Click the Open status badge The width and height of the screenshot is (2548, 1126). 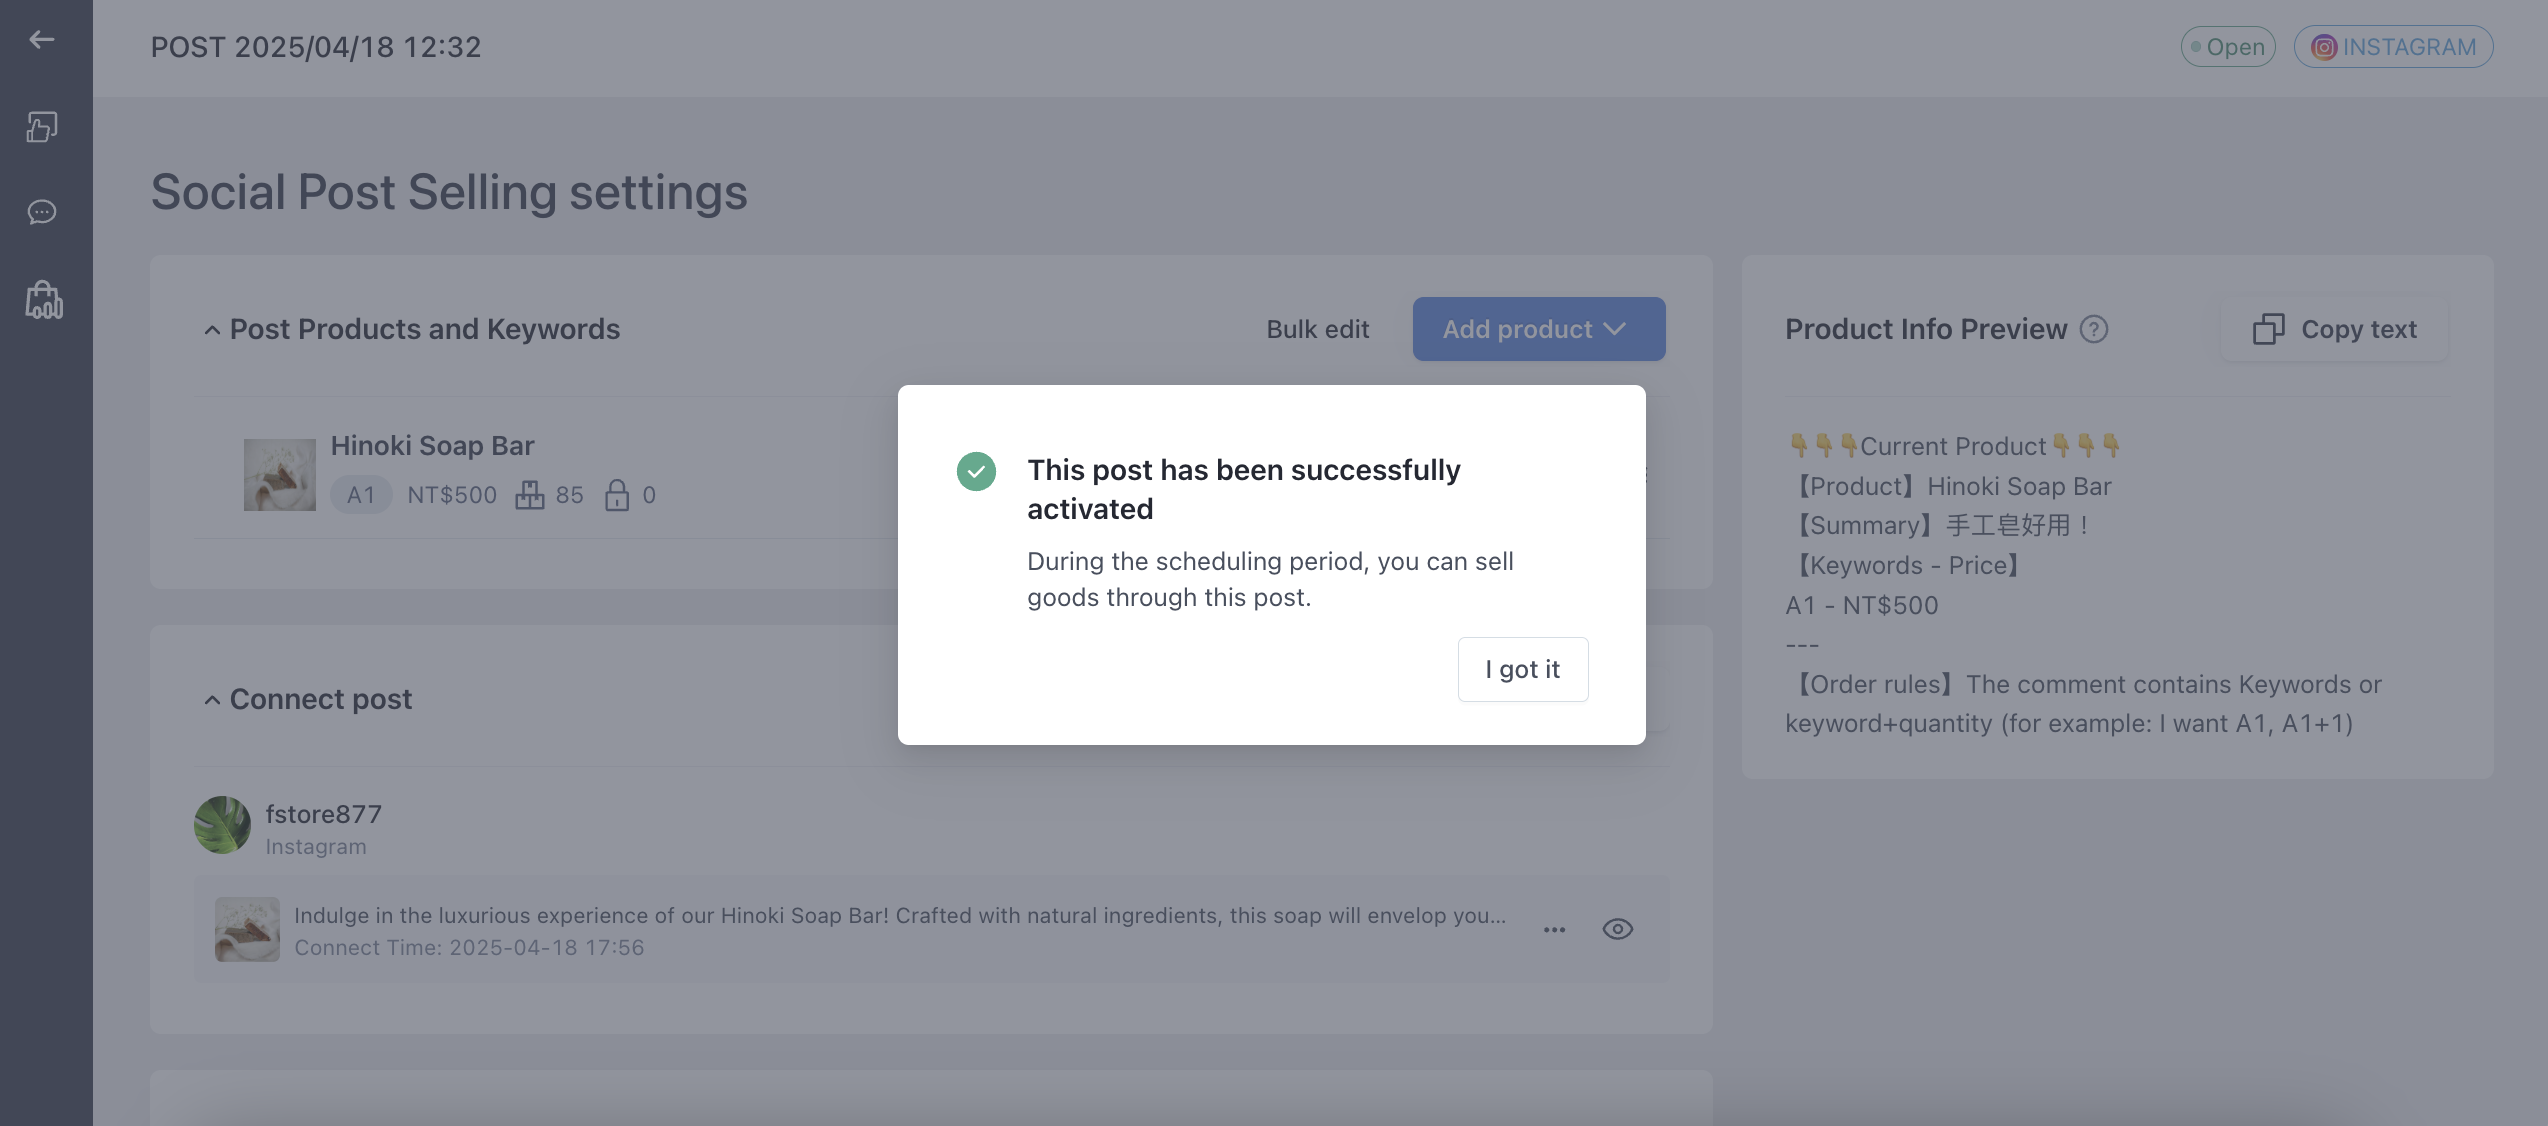(x=2228, y=47)
